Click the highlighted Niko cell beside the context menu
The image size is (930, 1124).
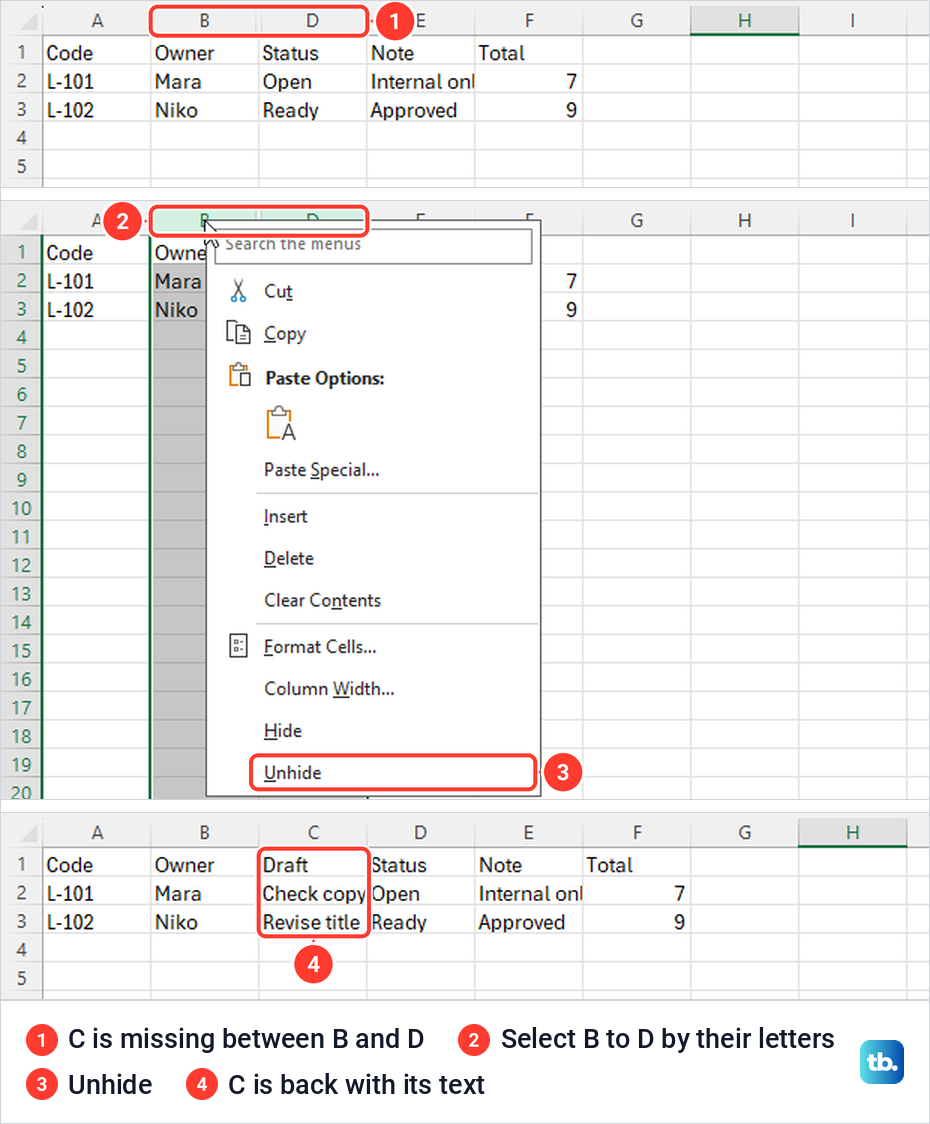click(x=179, y=310)
